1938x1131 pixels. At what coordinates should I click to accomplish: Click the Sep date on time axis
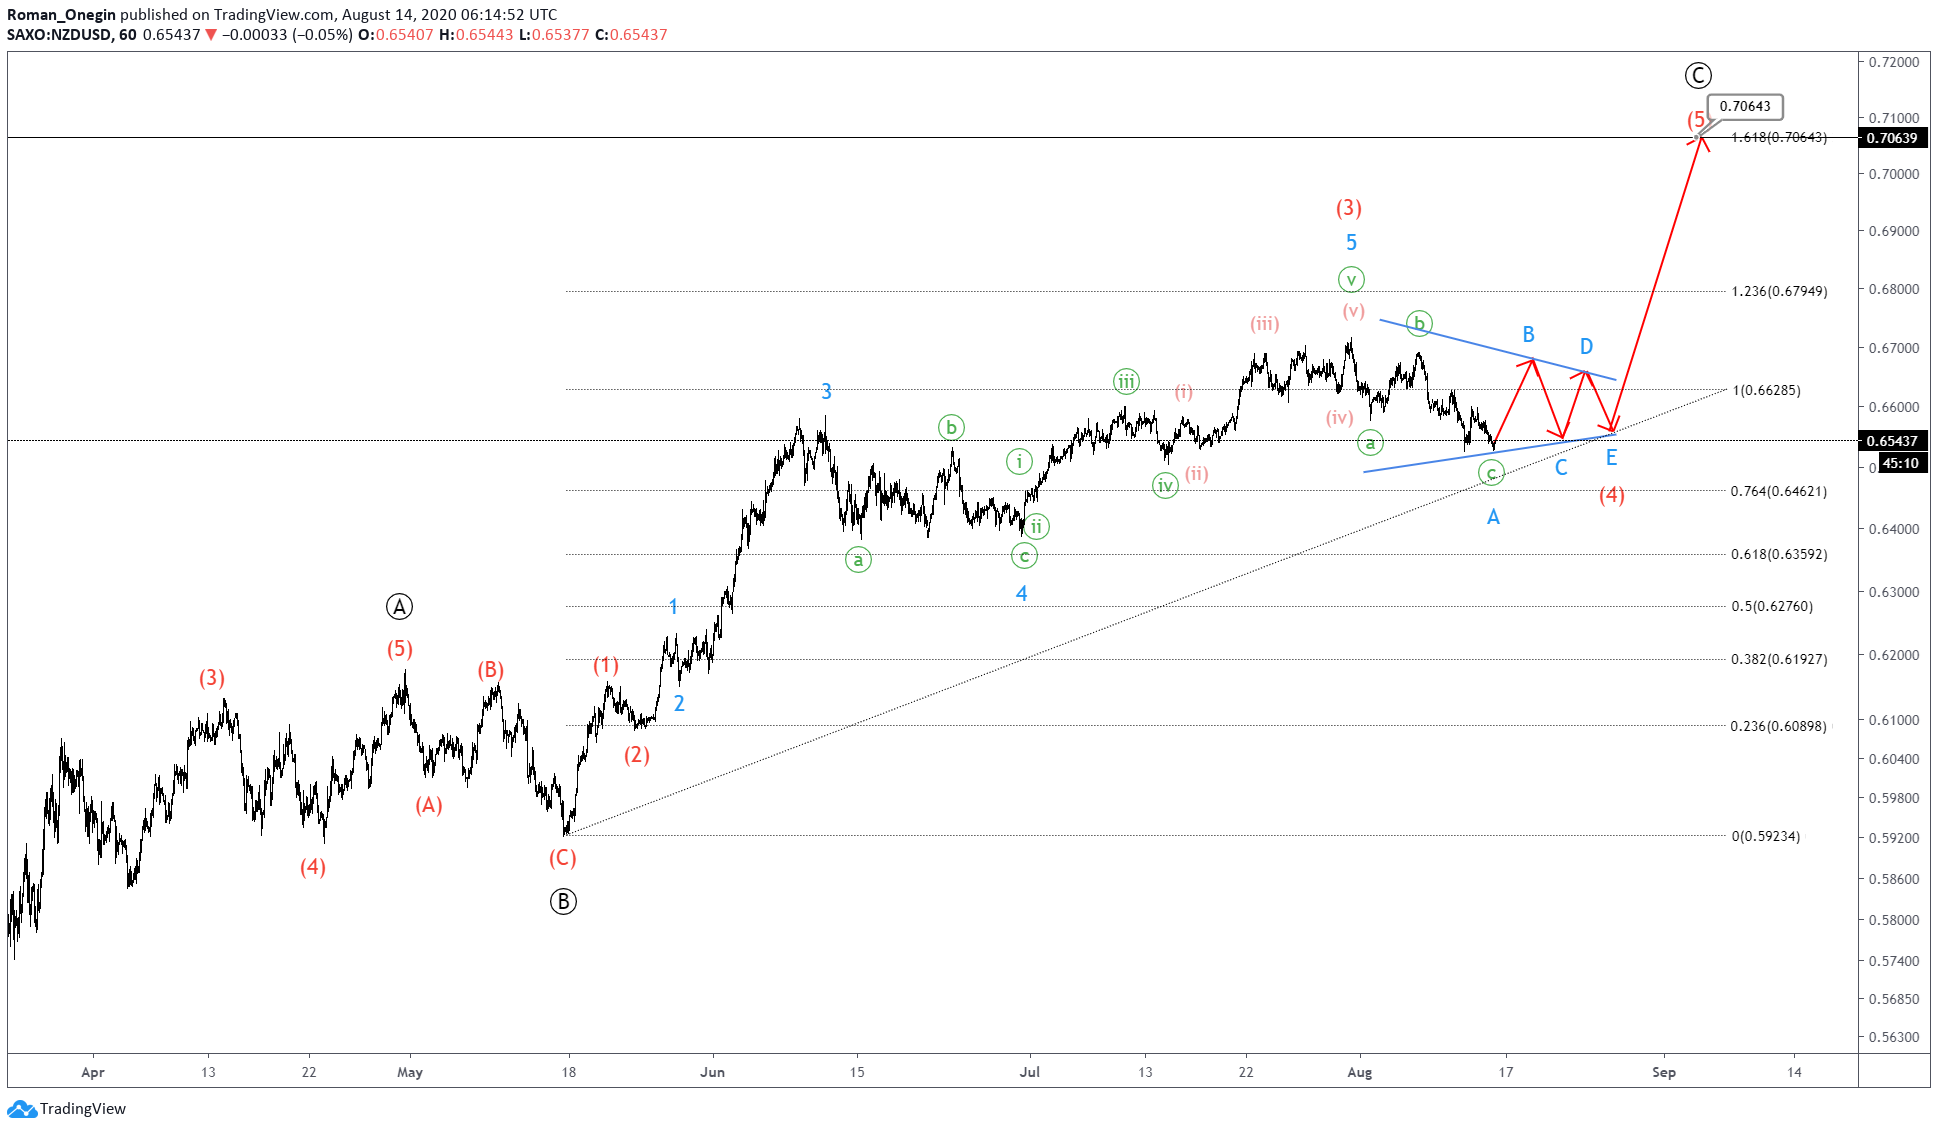[1663, 1072]
